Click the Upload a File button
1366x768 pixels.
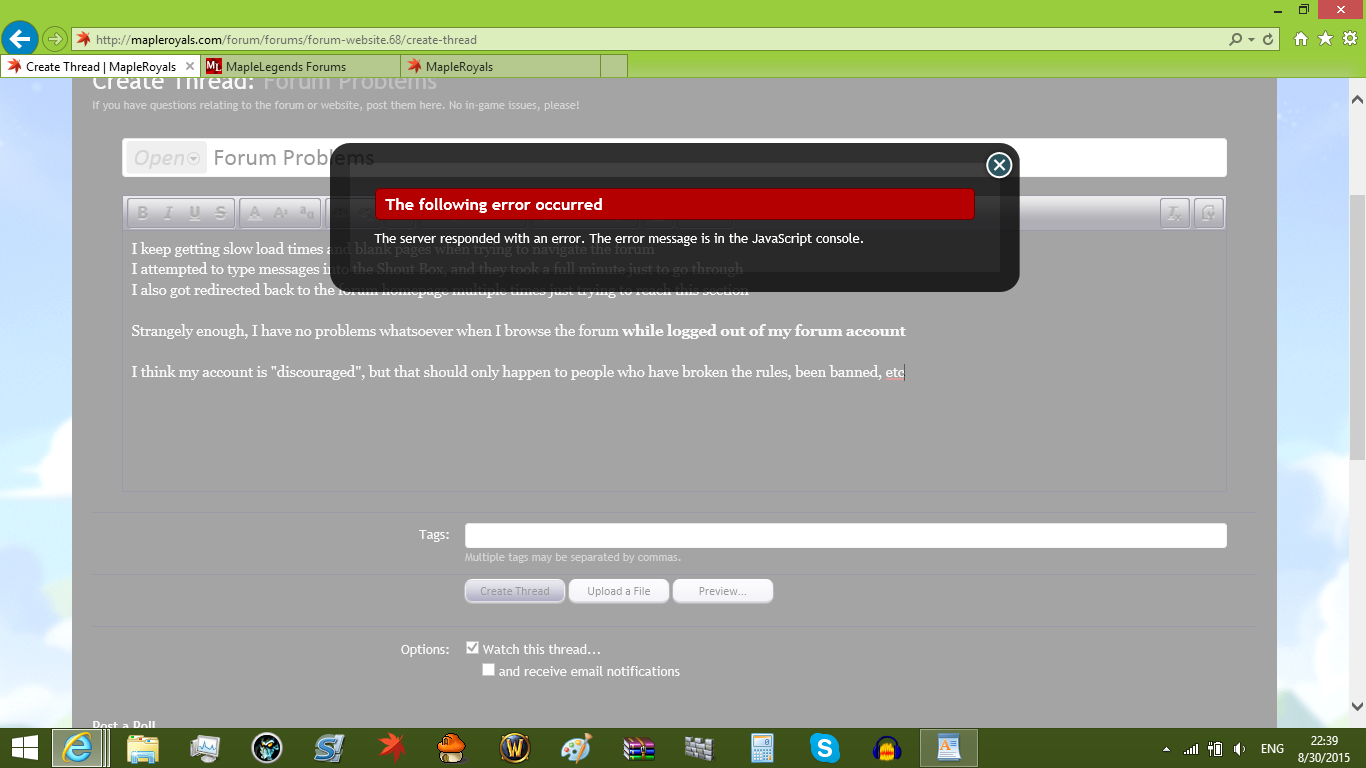[619, 591]
